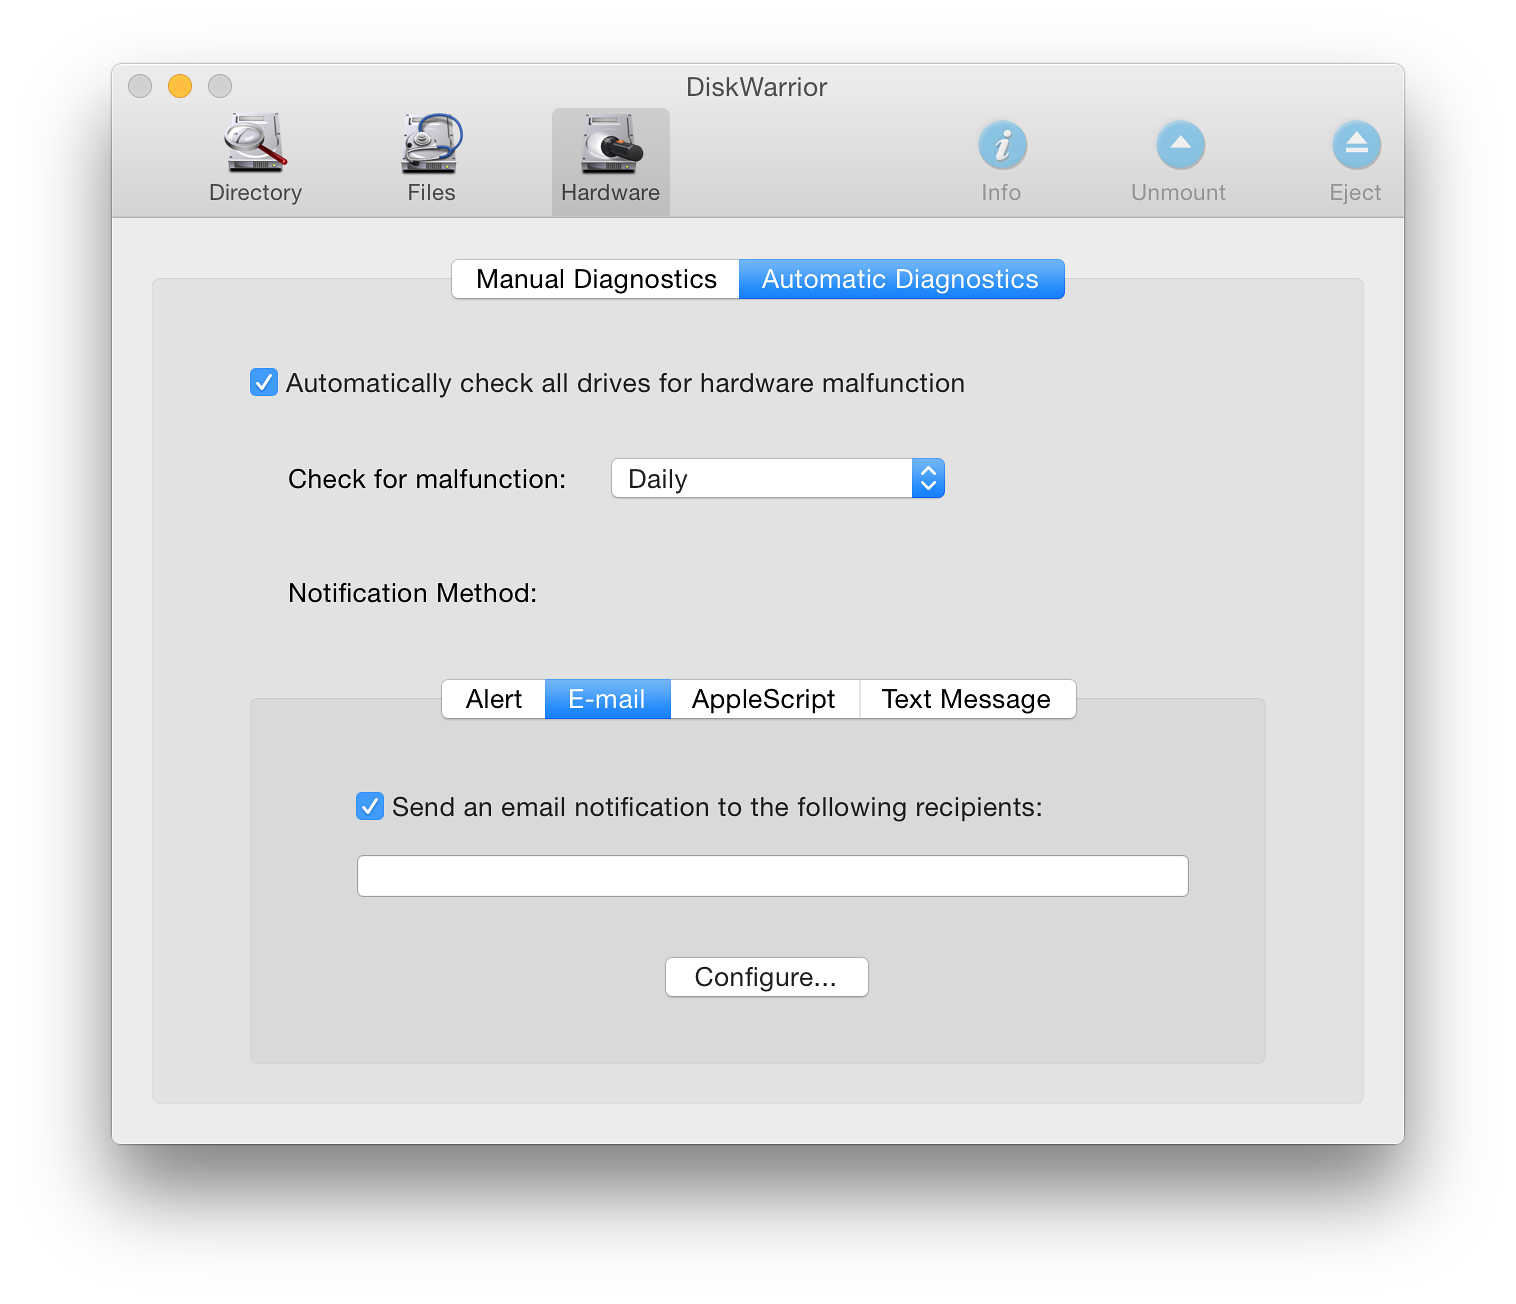Viewport: 1516px width, 1304px height.
Task: Open the Files toolbar icon
Action: pyautogui.click(x=431, y=160)
